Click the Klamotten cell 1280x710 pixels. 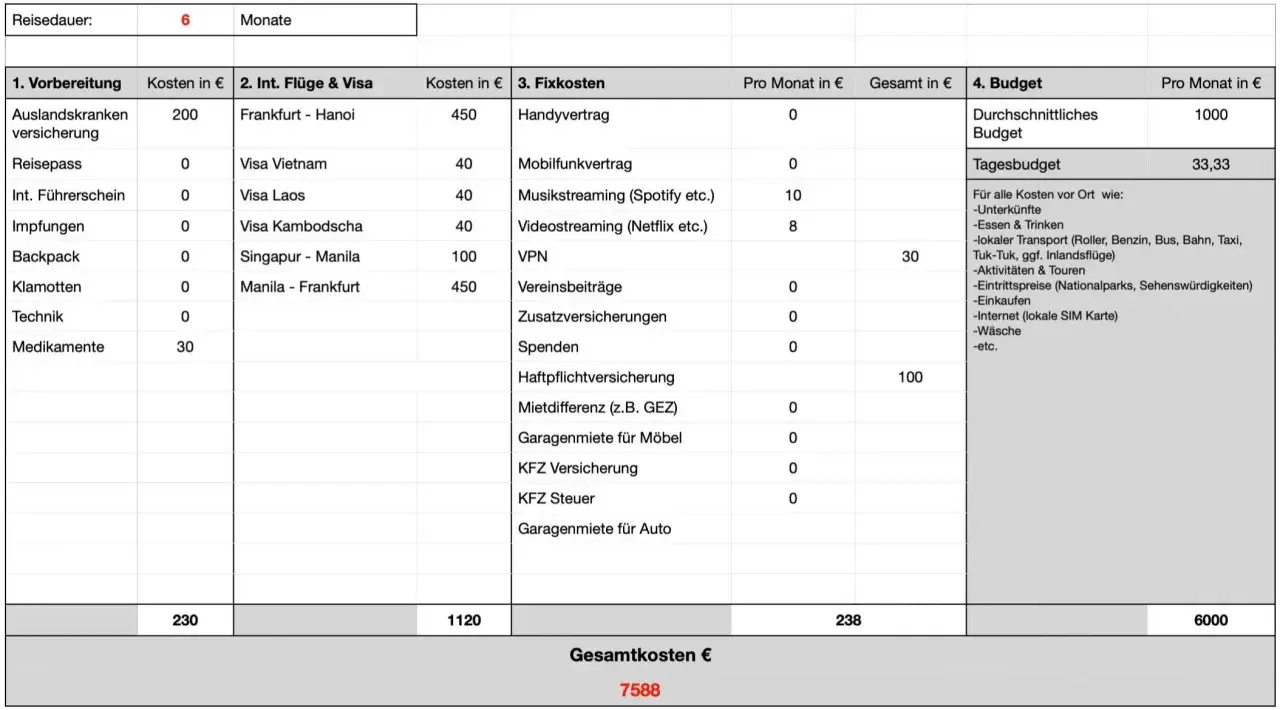coord(71,286)
